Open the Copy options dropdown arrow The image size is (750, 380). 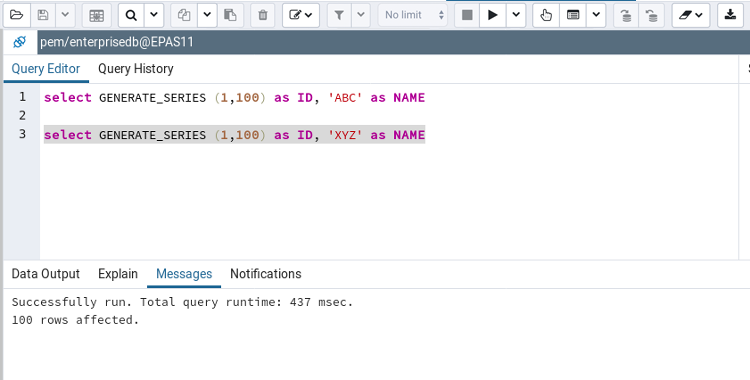207,15
